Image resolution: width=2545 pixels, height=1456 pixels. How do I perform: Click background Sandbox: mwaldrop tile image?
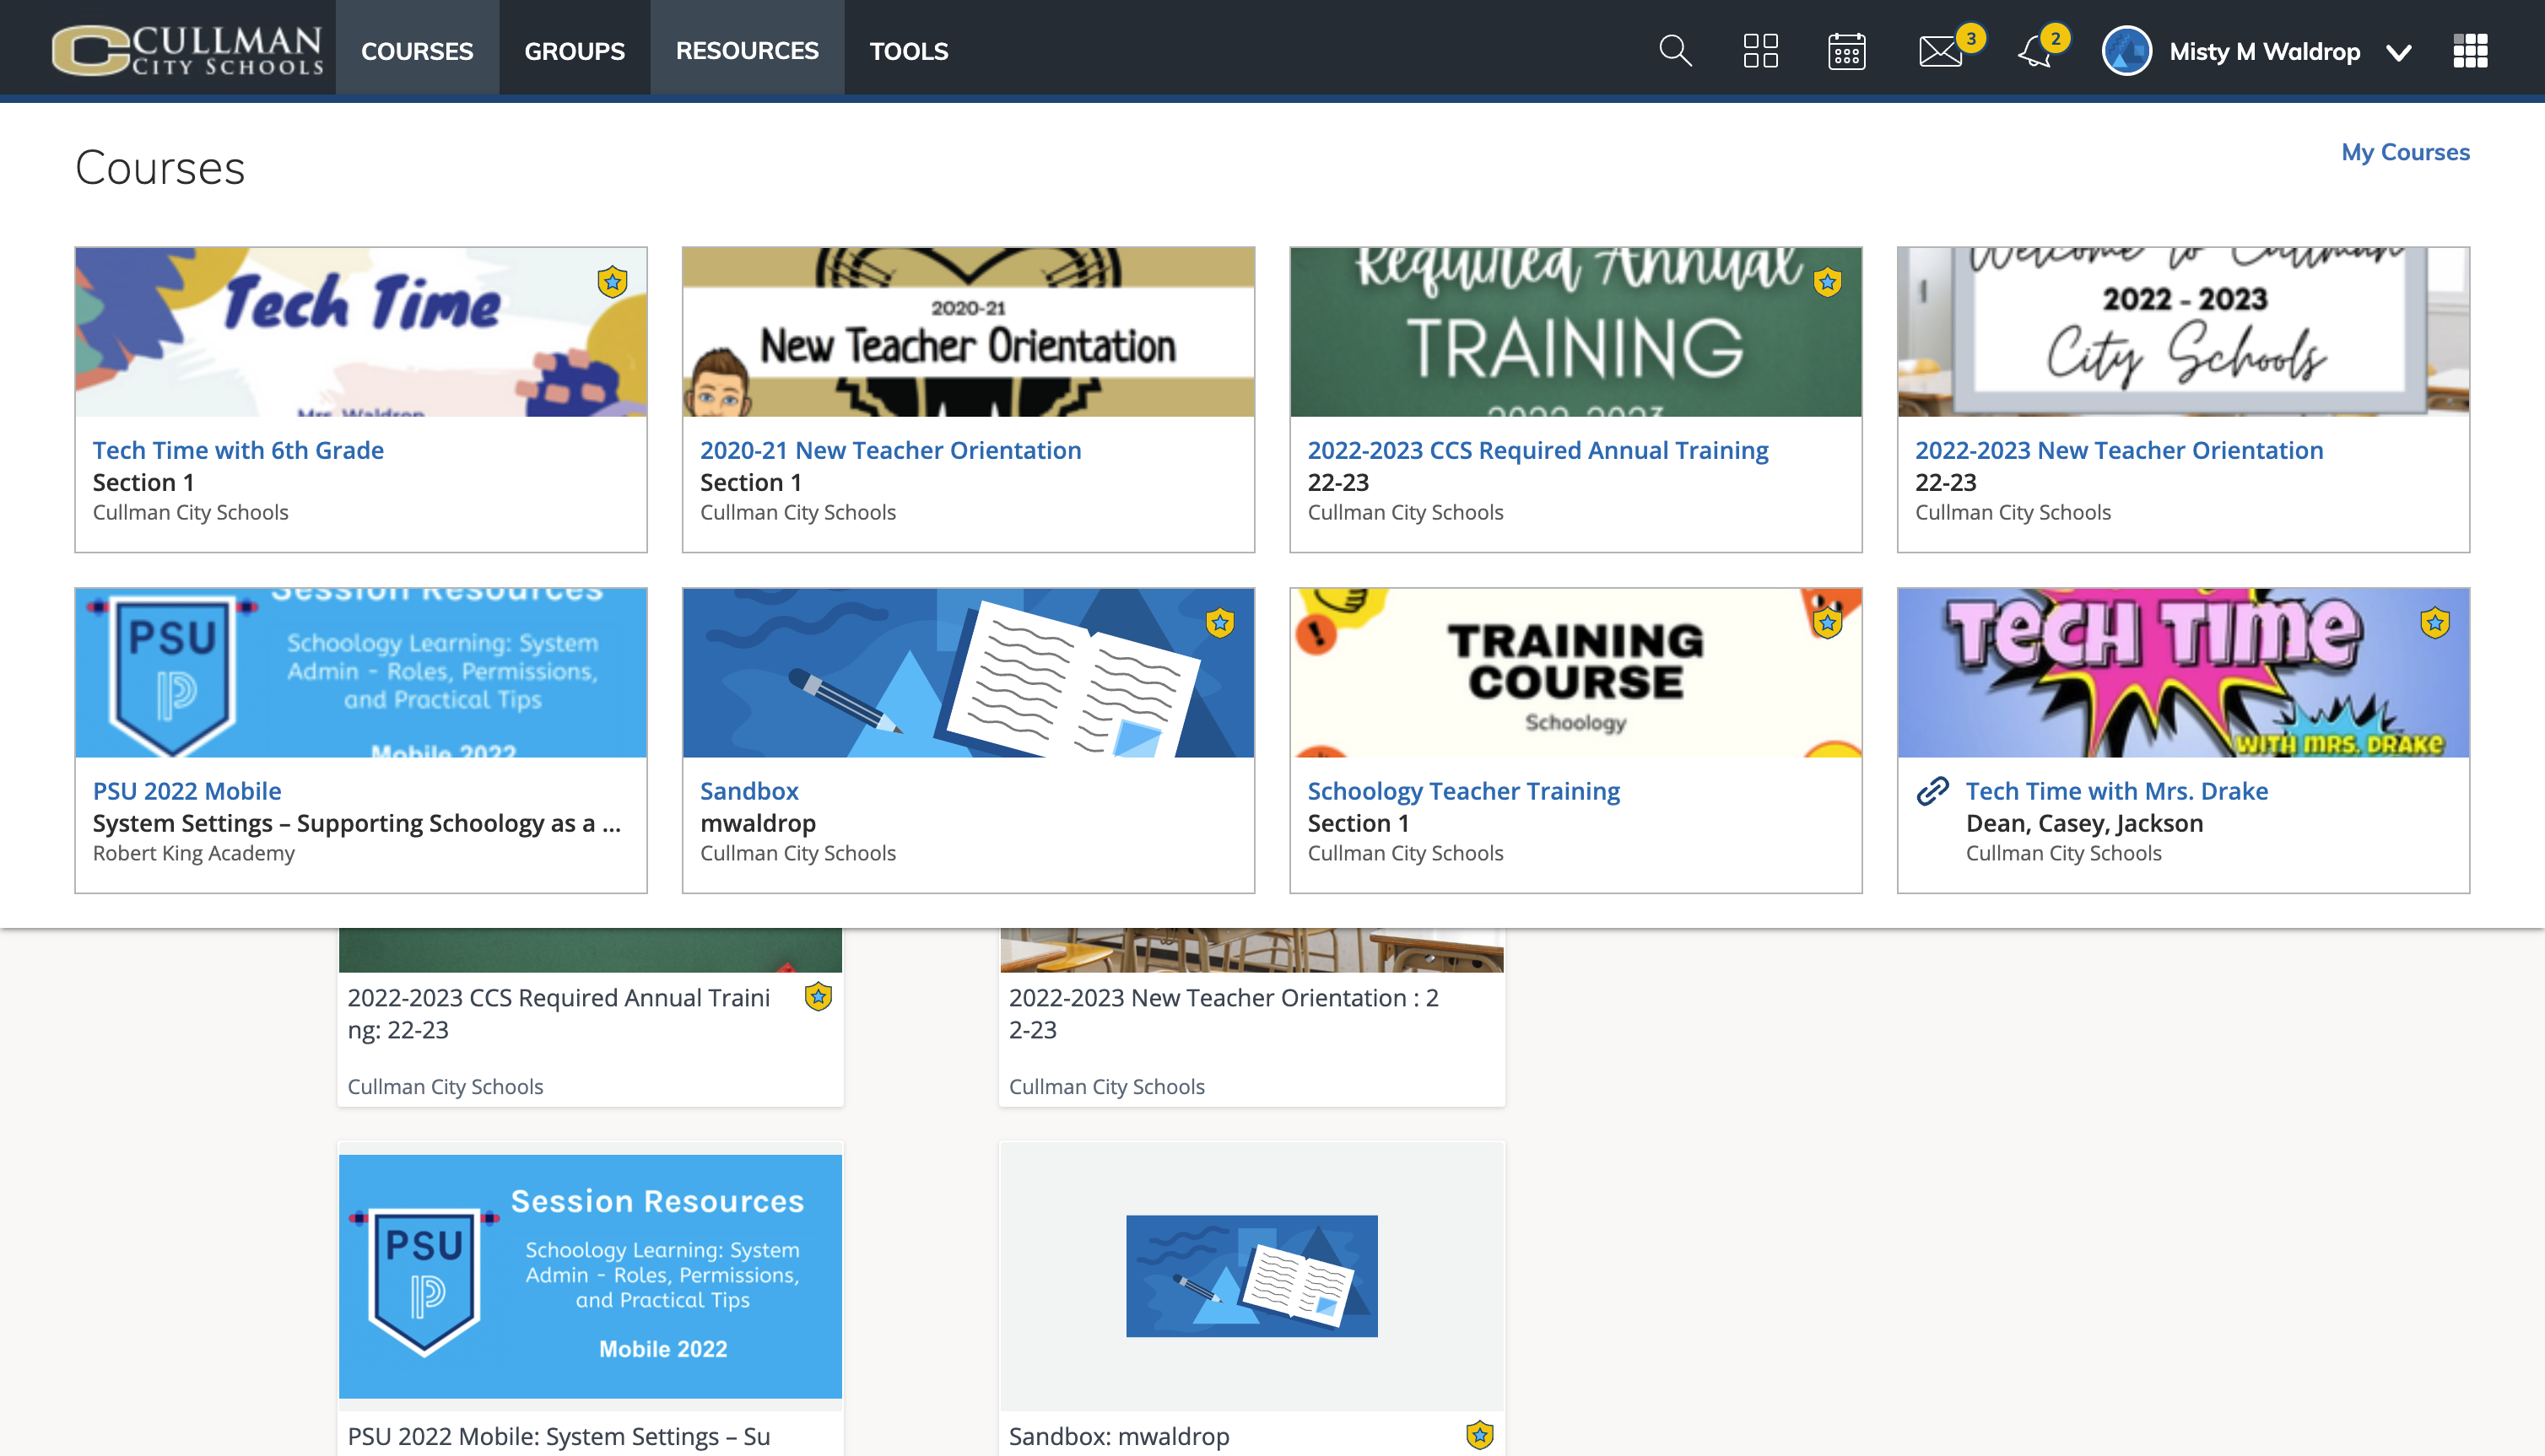pyautogui.click(x=1252, y=1276)
